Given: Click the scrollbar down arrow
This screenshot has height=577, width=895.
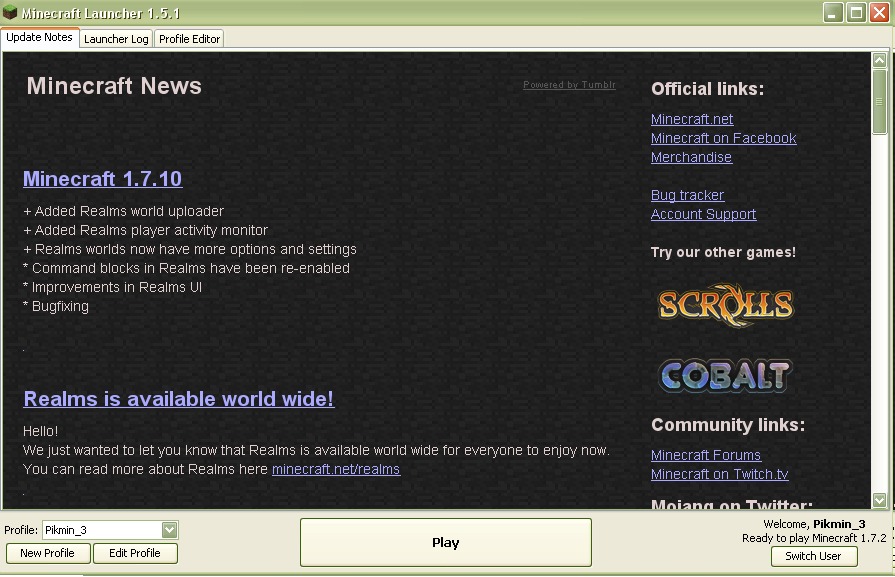Looking at the screenshot, I should coord(880,501).
